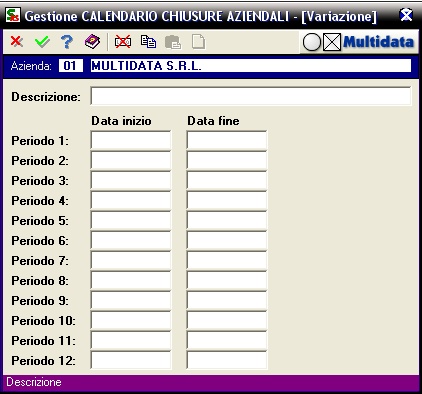The width and height of the screenshot is (422, 394).
Task: Click Periodo 11 Data inizio field
Action: click(x=131, y=340)
